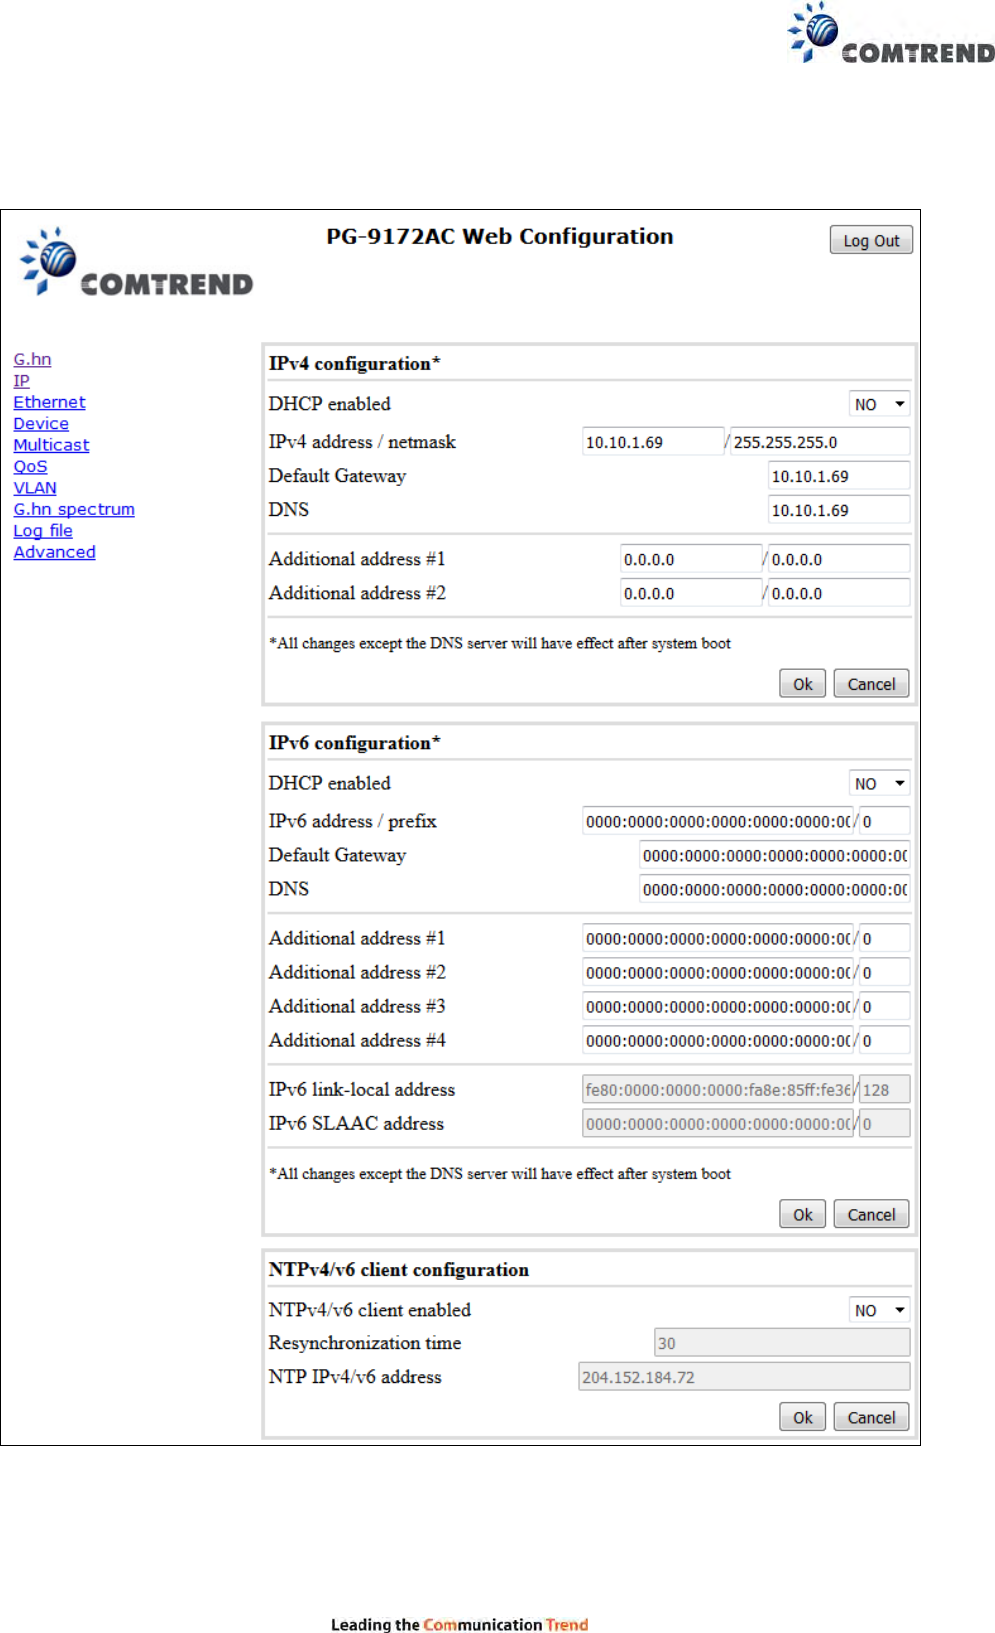Image resolution: width=995 pixels, height=1633 pixels.
Task: Open the IPv4 DHCP enabled dropdown
Action: [x=879, y=404]
